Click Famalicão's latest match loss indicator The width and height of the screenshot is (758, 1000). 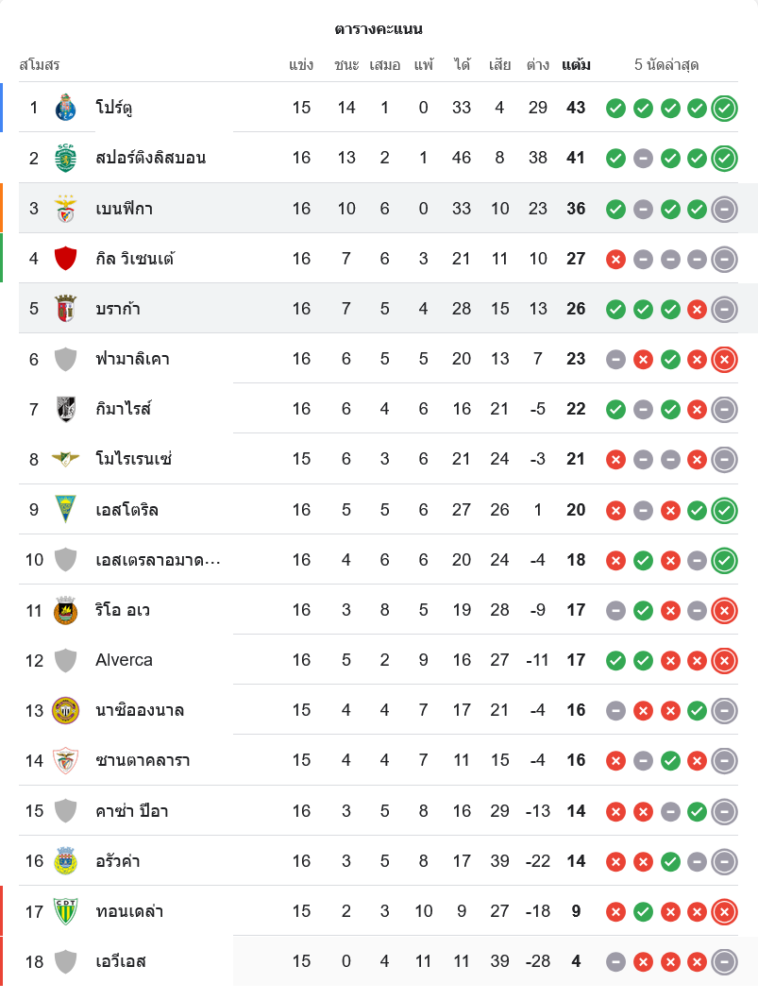[x=725, y=359]
